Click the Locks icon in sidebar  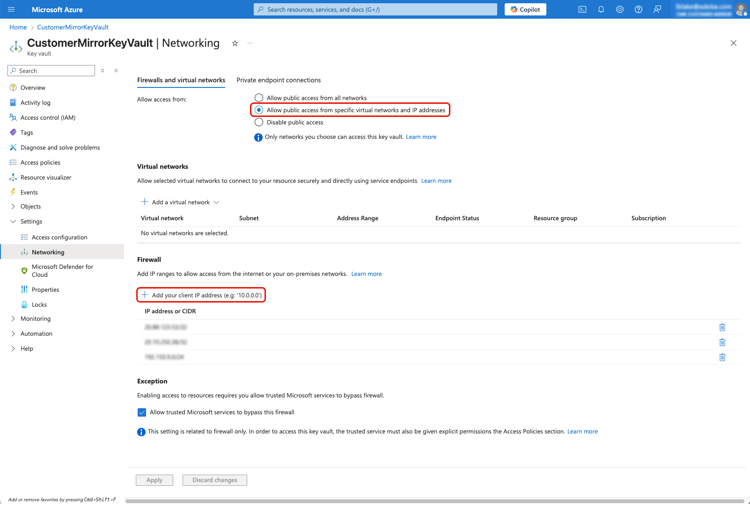tap(24, 305)
